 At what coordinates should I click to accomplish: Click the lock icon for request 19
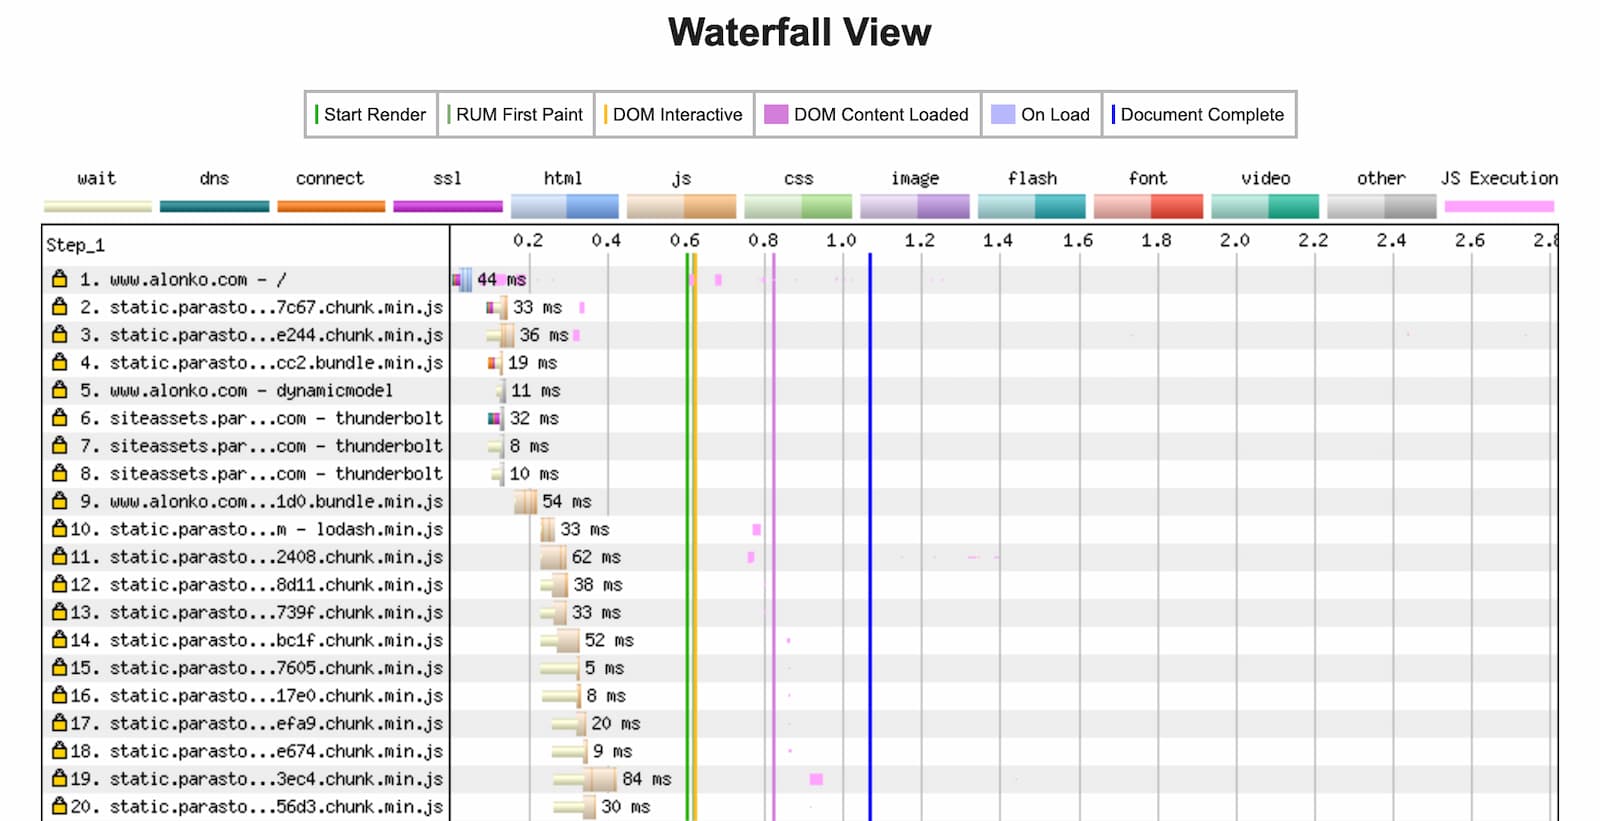[x=60, y=778]
